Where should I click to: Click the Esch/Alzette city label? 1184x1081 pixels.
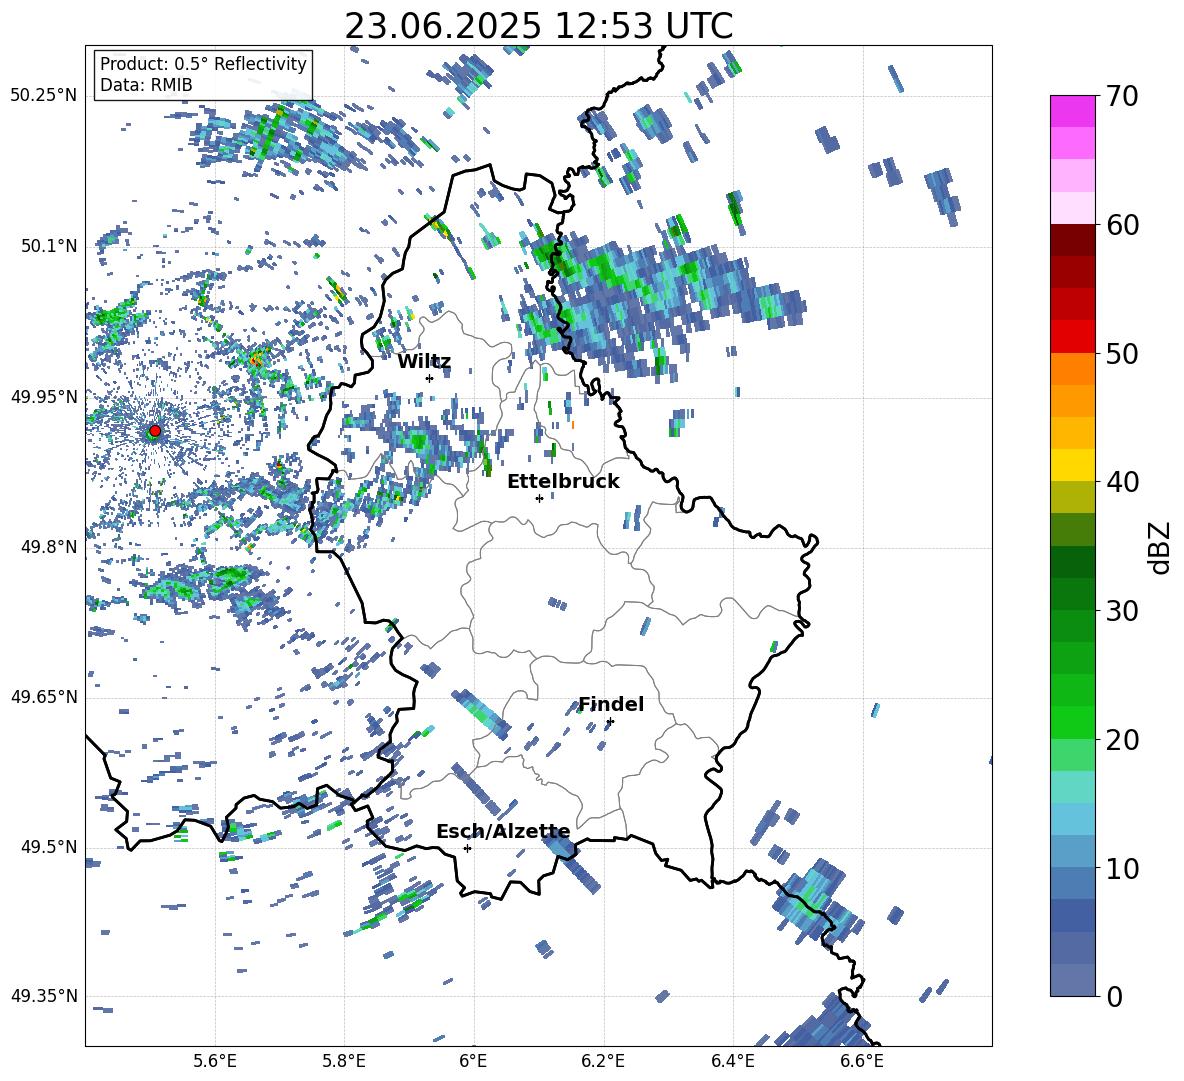[503, 831]
